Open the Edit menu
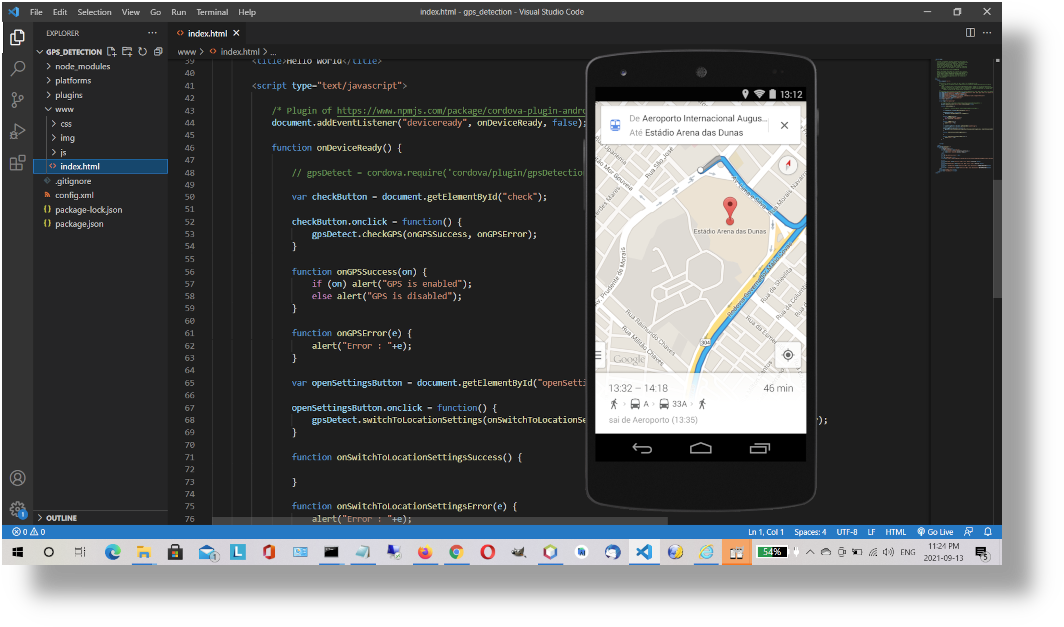 click(60, 12)
